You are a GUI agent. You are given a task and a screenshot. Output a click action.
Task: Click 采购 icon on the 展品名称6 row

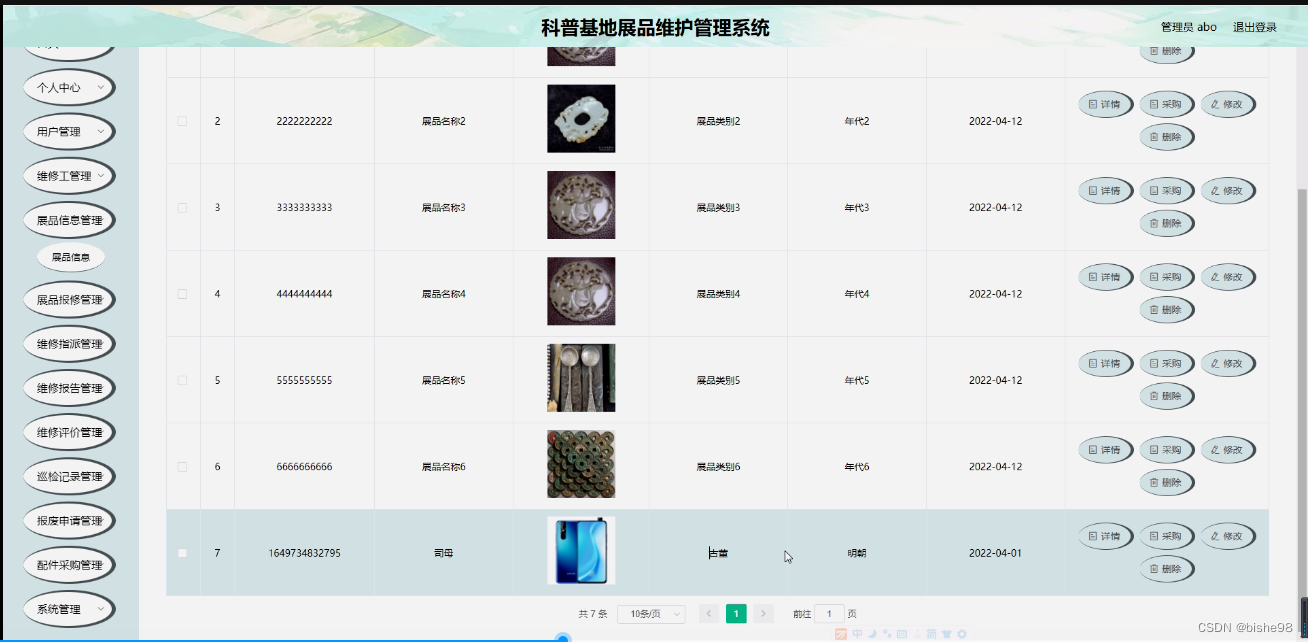[1166, 449]
